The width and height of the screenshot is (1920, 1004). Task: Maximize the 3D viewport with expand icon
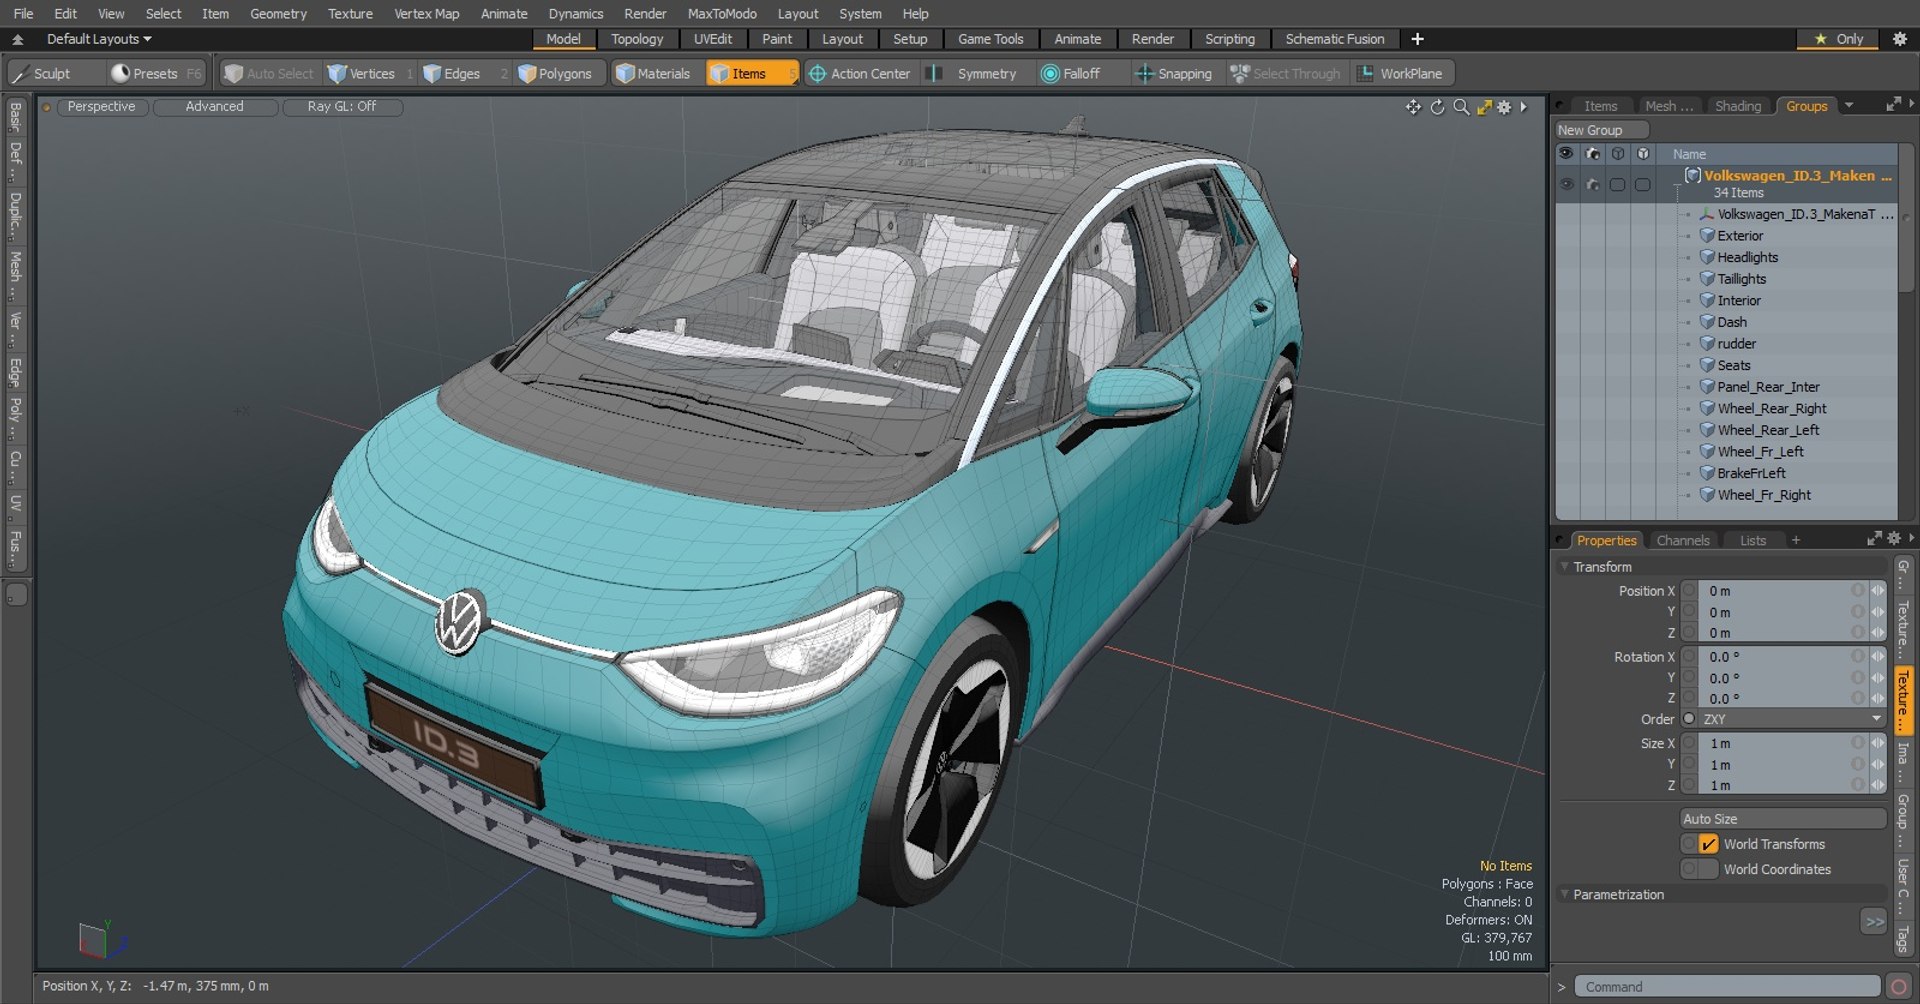click(1484, 107)
